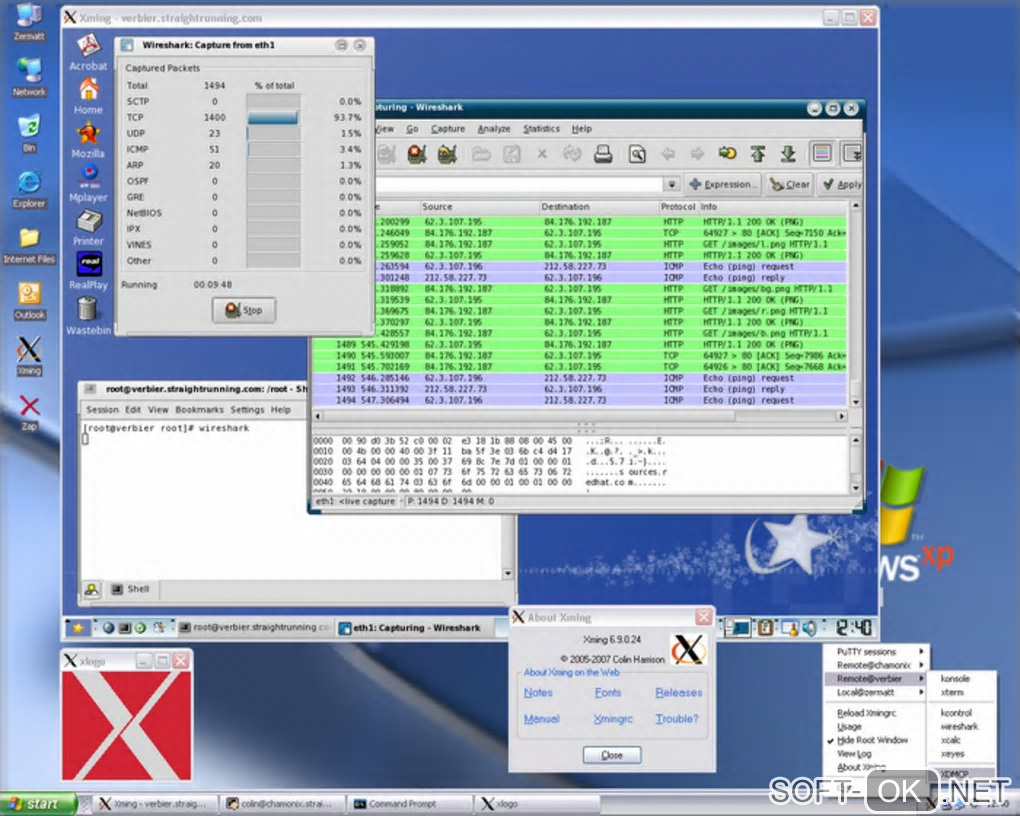Open the Explorer desktop icon

pos(29,189)
